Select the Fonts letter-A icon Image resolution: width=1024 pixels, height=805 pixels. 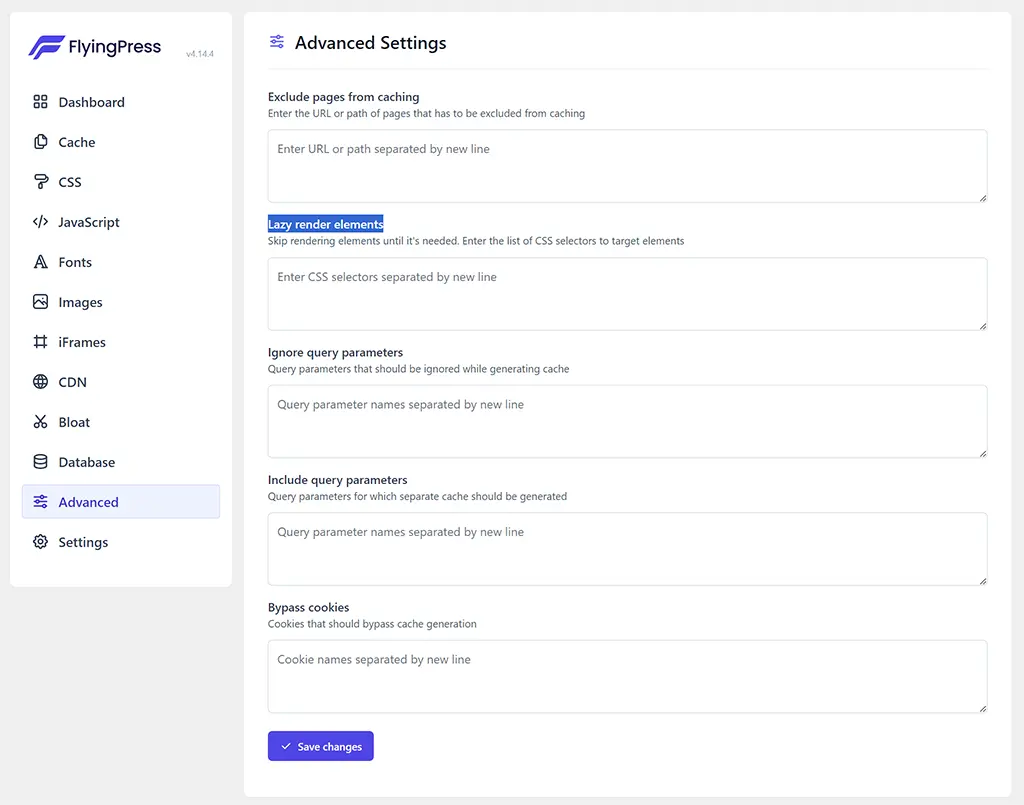40,262
